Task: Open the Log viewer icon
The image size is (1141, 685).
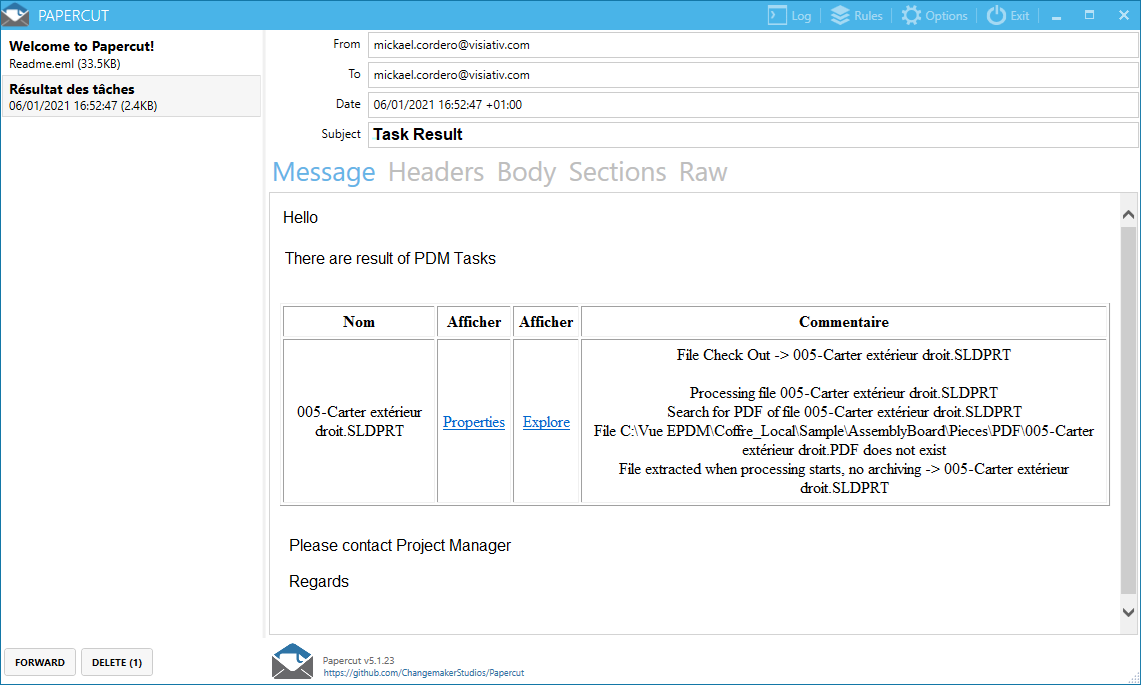Action: pos(777,15)
